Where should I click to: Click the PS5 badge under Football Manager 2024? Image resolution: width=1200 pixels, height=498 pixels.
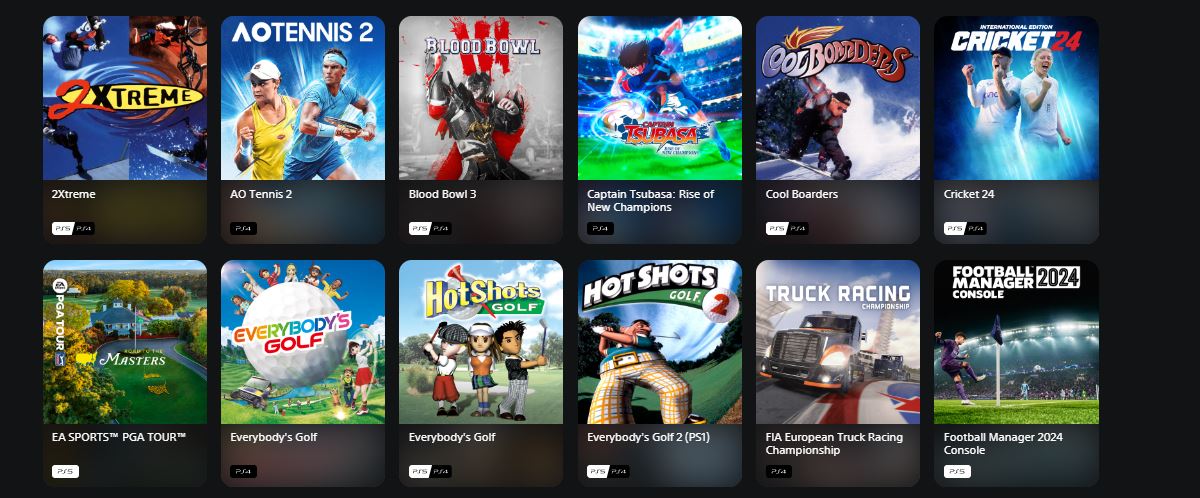click(x=957, y=471)
